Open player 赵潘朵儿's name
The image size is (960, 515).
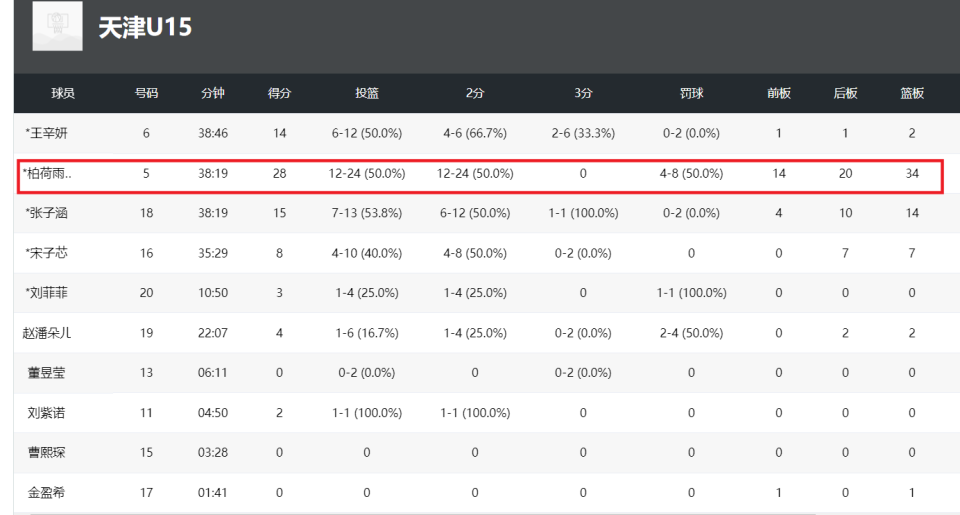click(x=47, y=333)
